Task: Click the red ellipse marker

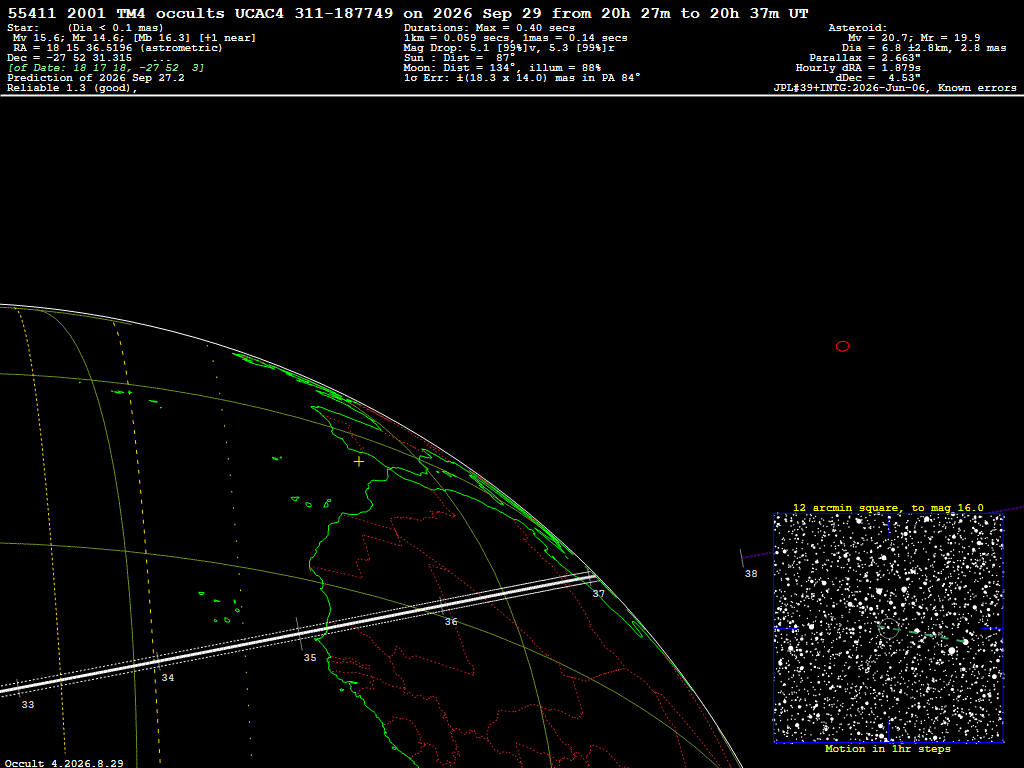Action: [x=842, y=346]
